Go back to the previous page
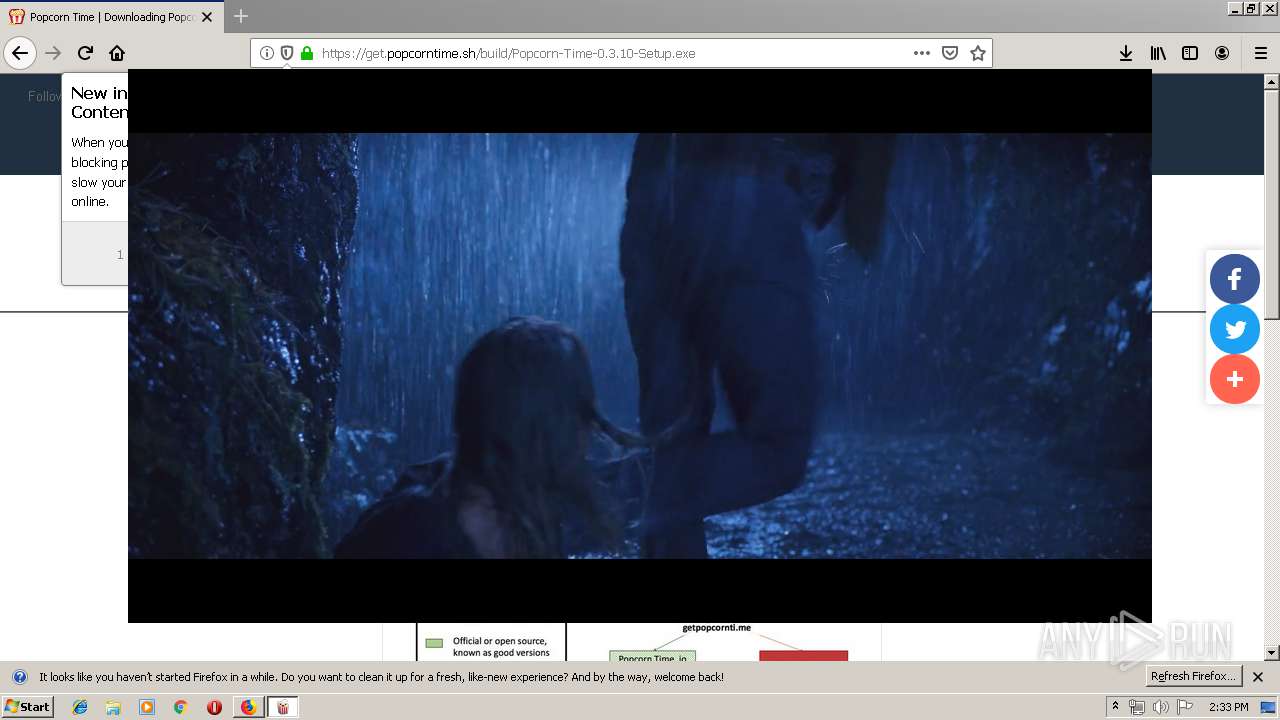 coord(20,53)
